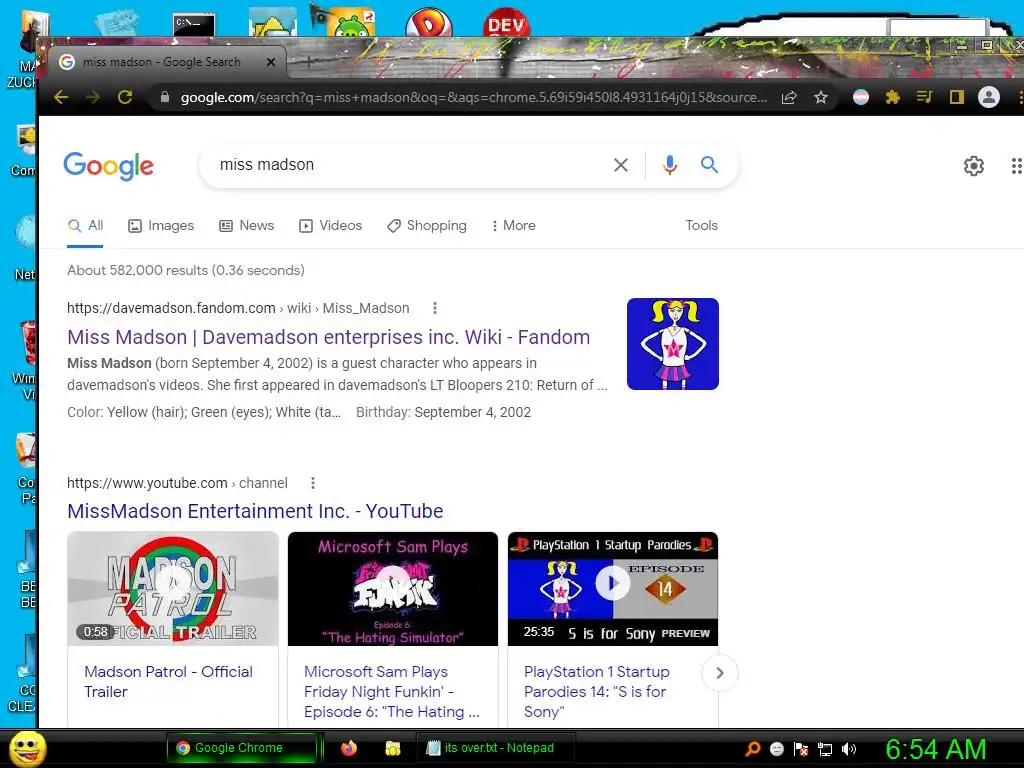Click the white round face tray icon
This screenshot has width=1024, height=768.
click(776, 749)
